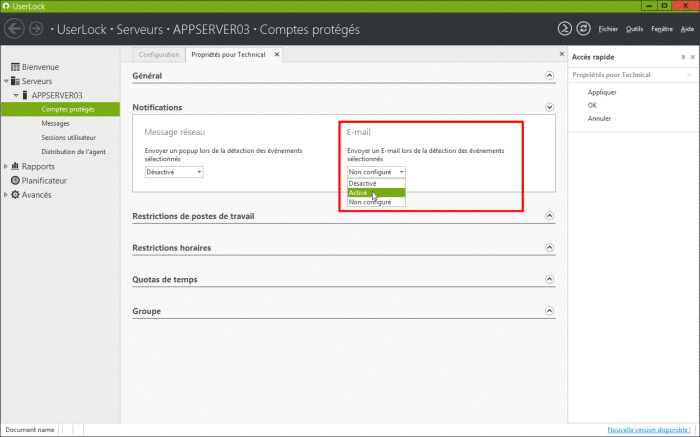Image resolution: width=700 pixels, height=437 pixels.
Task: Collapse Propriétés pour Technical quick access group
Action: click(x=689, y=75)
